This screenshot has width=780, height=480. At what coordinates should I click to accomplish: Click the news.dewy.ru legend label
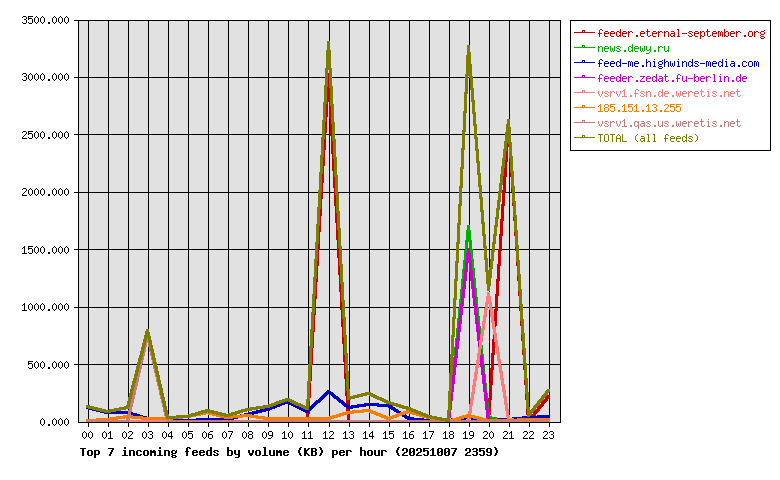click(x=633, y=48)
